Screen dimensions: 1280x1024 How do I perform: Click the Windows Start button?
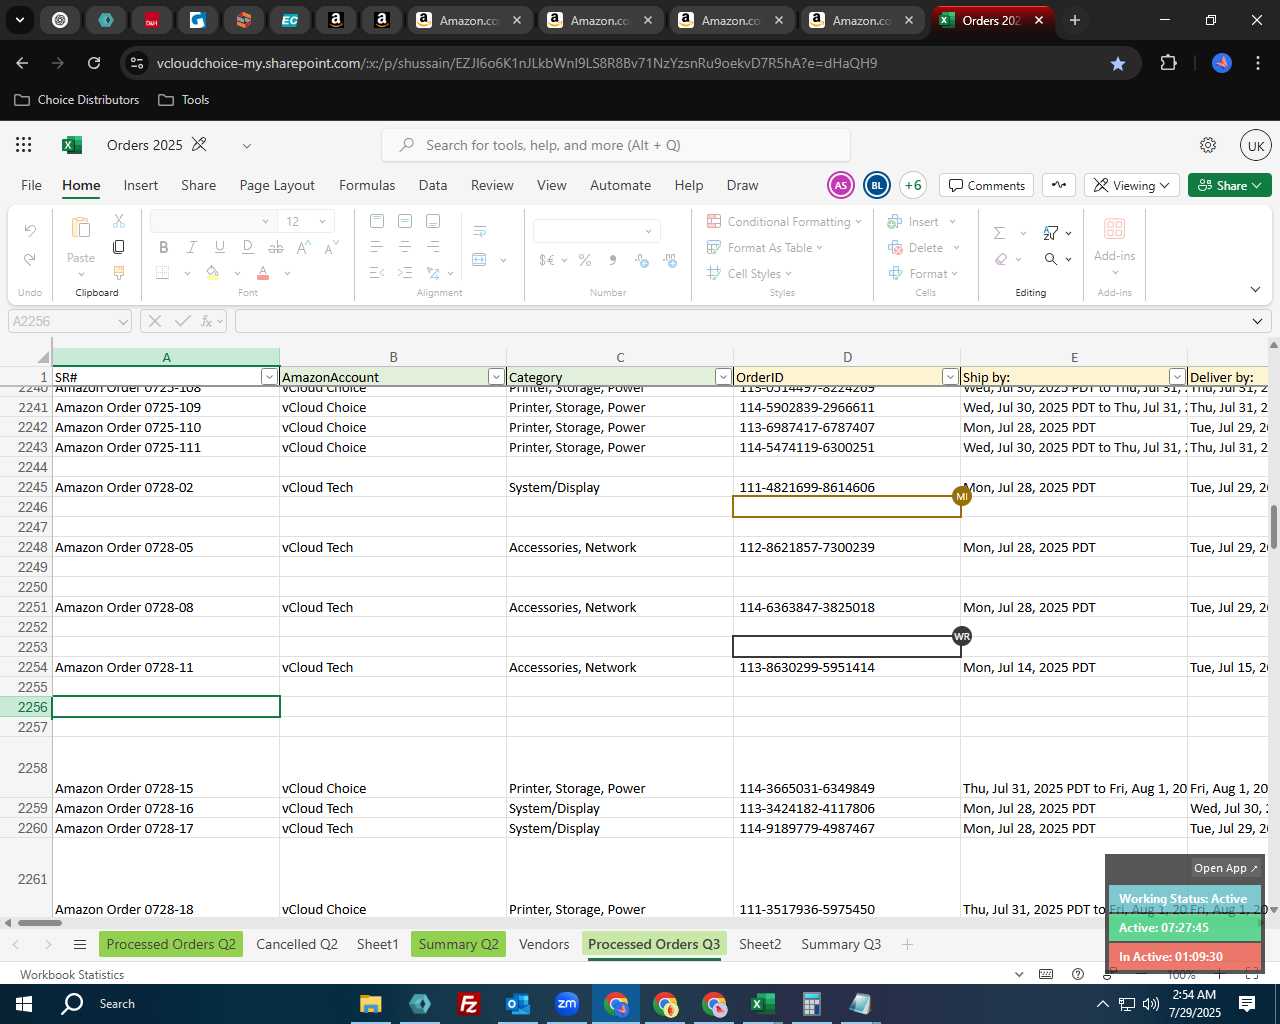[24, 1004]
